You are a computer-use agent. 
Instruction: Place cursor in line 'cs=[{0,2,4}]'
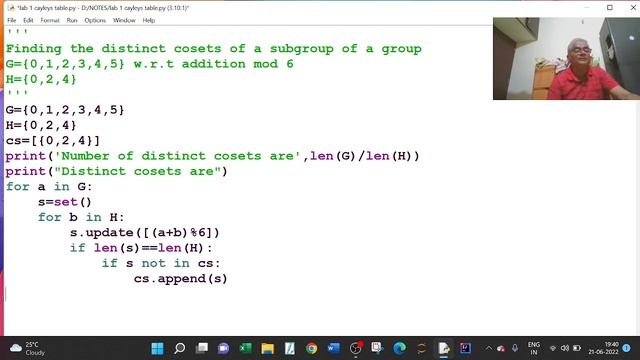click(53, 141)
